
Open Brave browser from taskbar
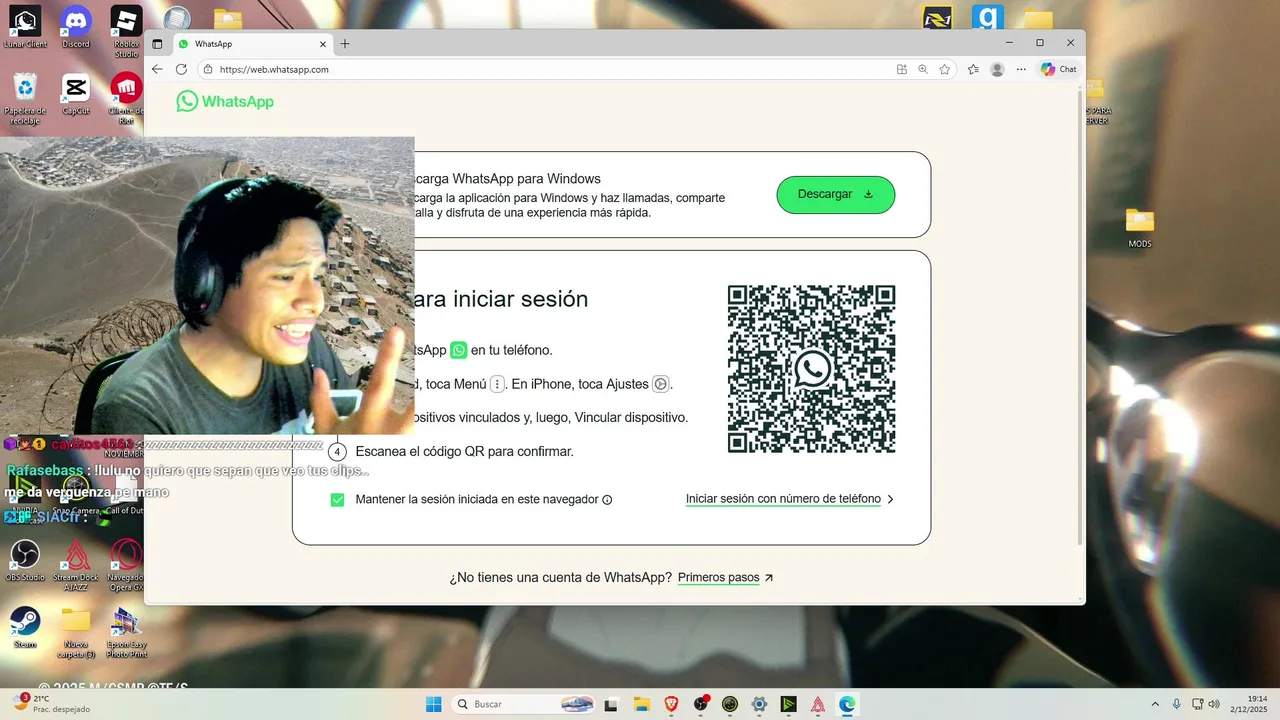[x=671, y=704]
